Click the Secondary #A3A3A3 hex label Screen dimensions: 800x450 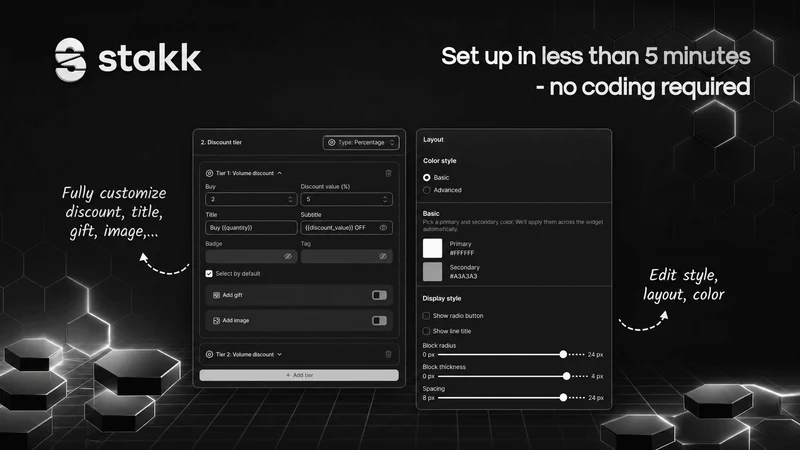[x=463, y=277]
